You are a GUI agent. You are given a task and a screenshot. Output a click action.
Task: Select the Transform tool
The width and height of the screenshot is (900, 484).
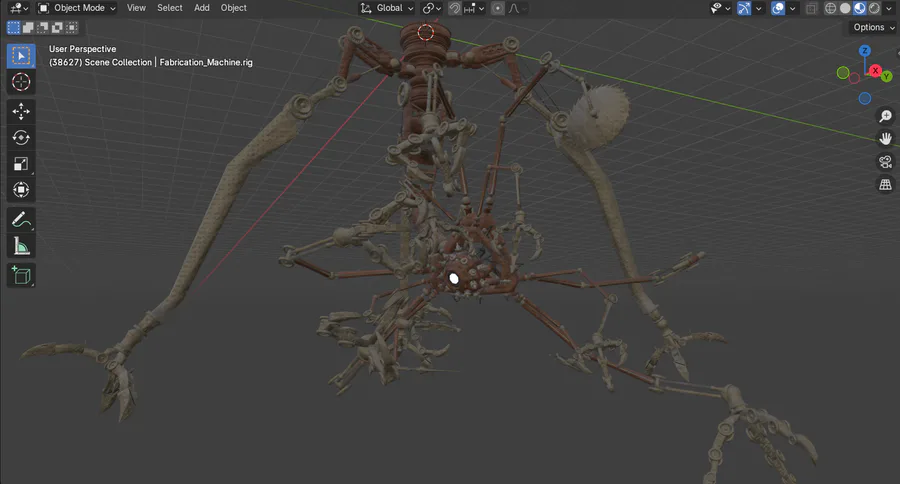pos(21,189)
